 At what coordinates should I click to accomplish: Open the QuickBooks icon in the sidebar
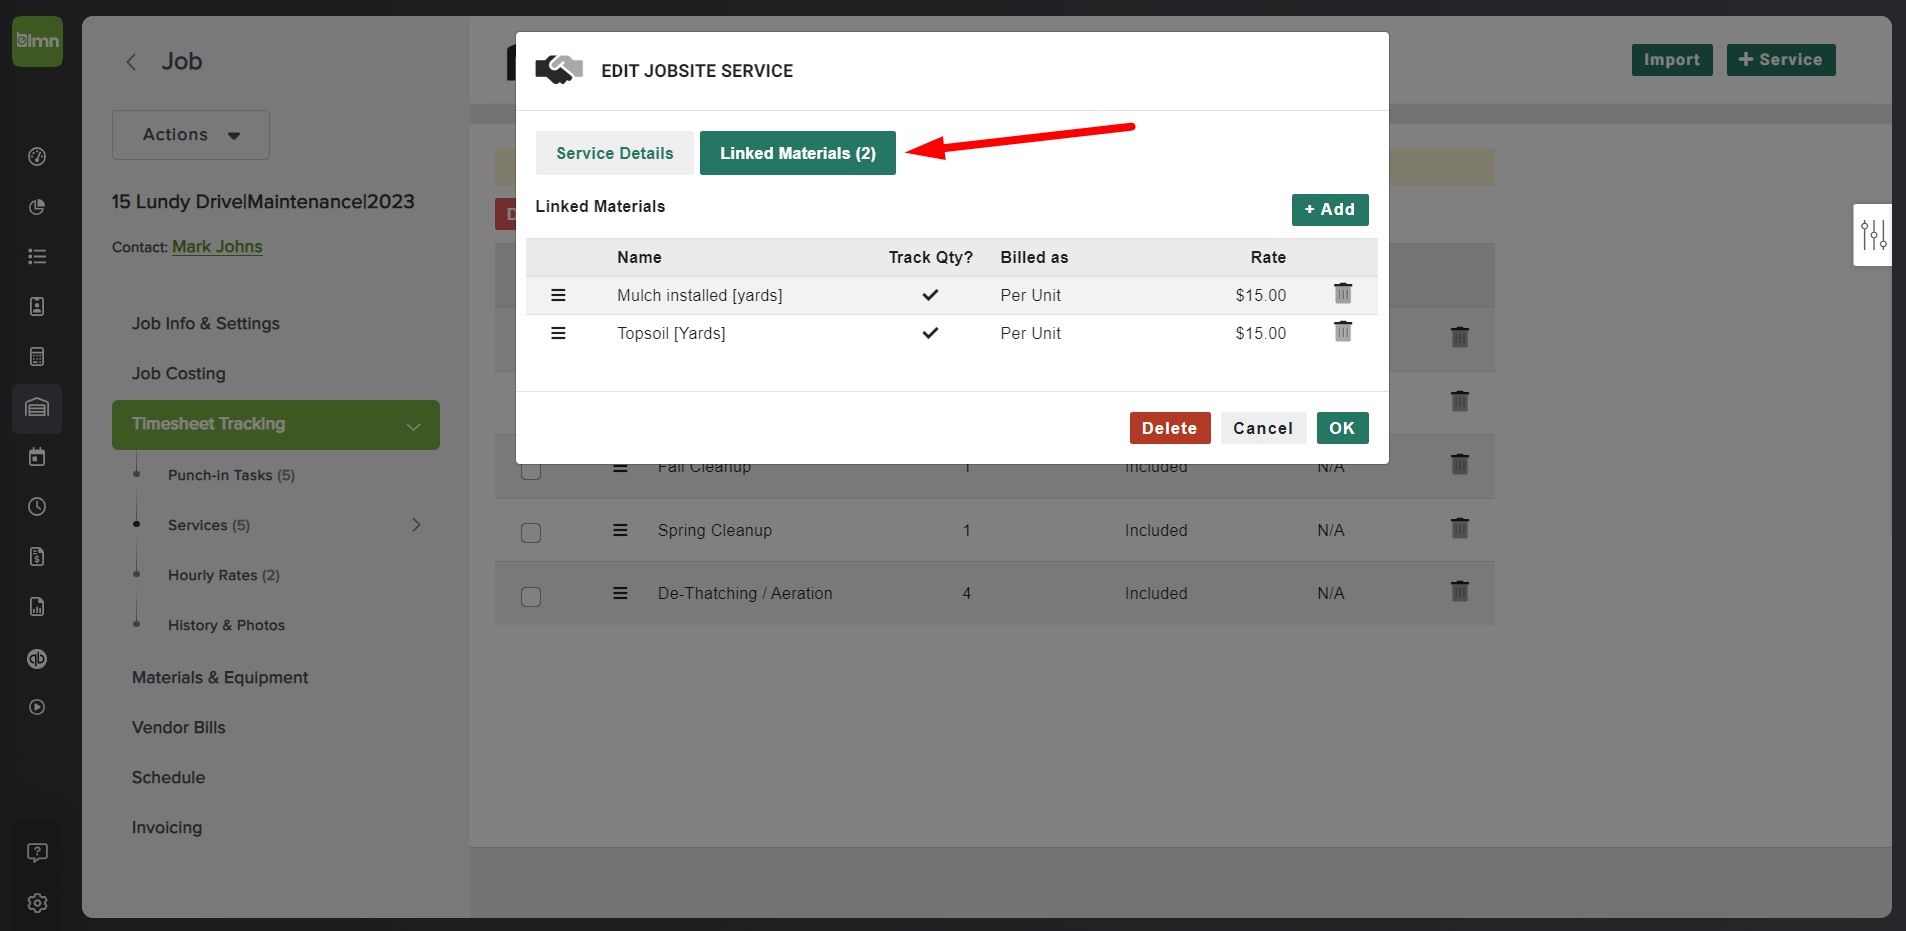coord(37,659)
